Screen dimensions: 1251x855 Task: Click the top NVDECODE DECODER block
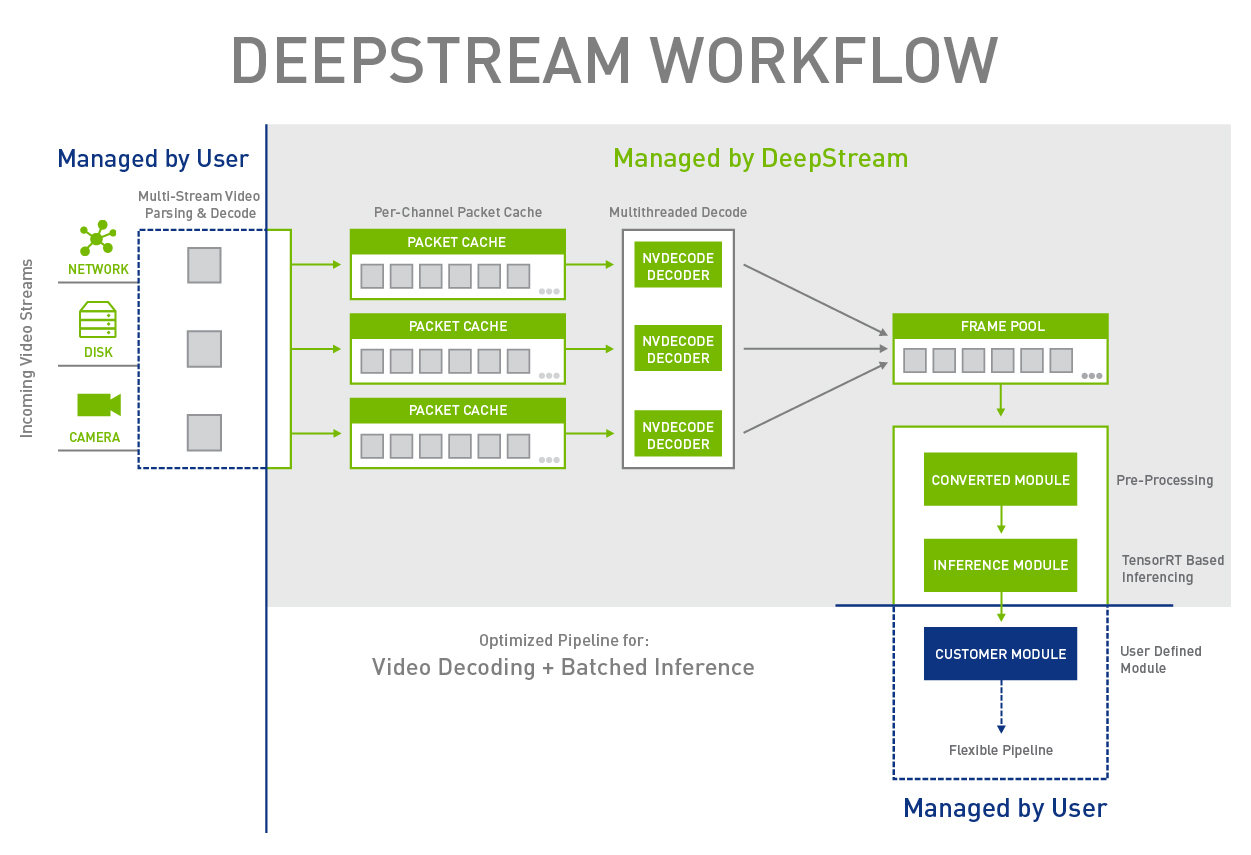pos(677,264)
